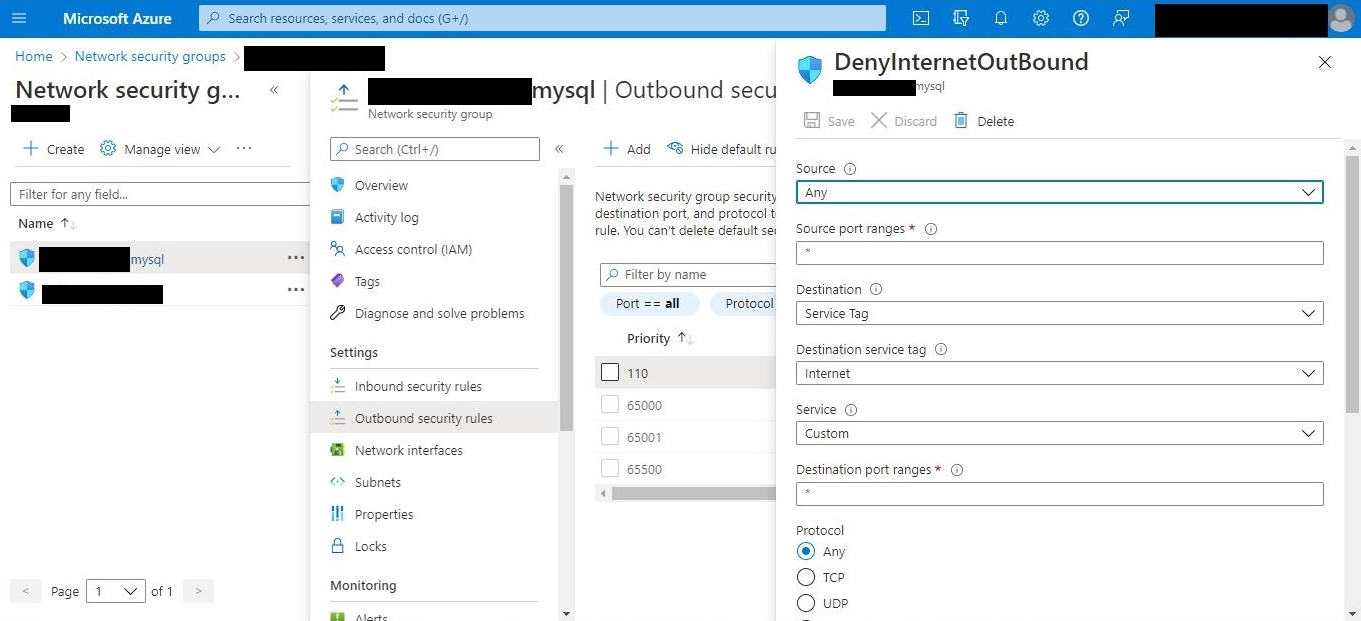Check the box for priority 65001 rule
Screen dimensions: 1361x621
[x=610, y=436]
